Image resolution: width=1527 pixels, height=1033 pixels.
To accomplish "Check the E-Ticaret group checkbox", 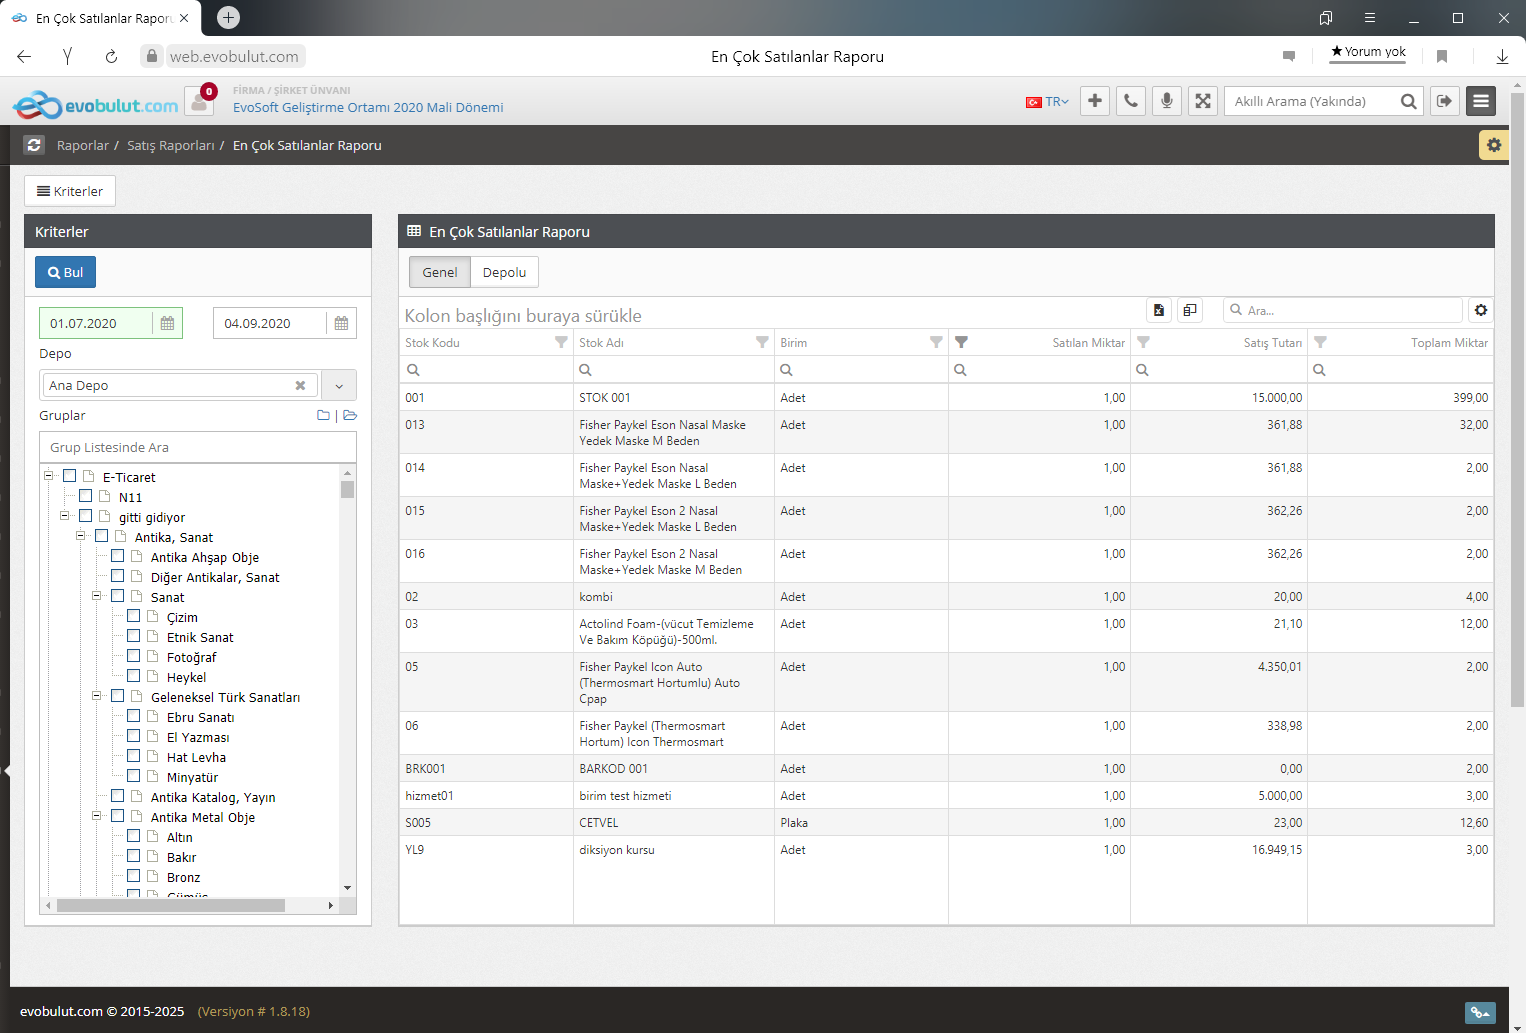I will 70,476.
